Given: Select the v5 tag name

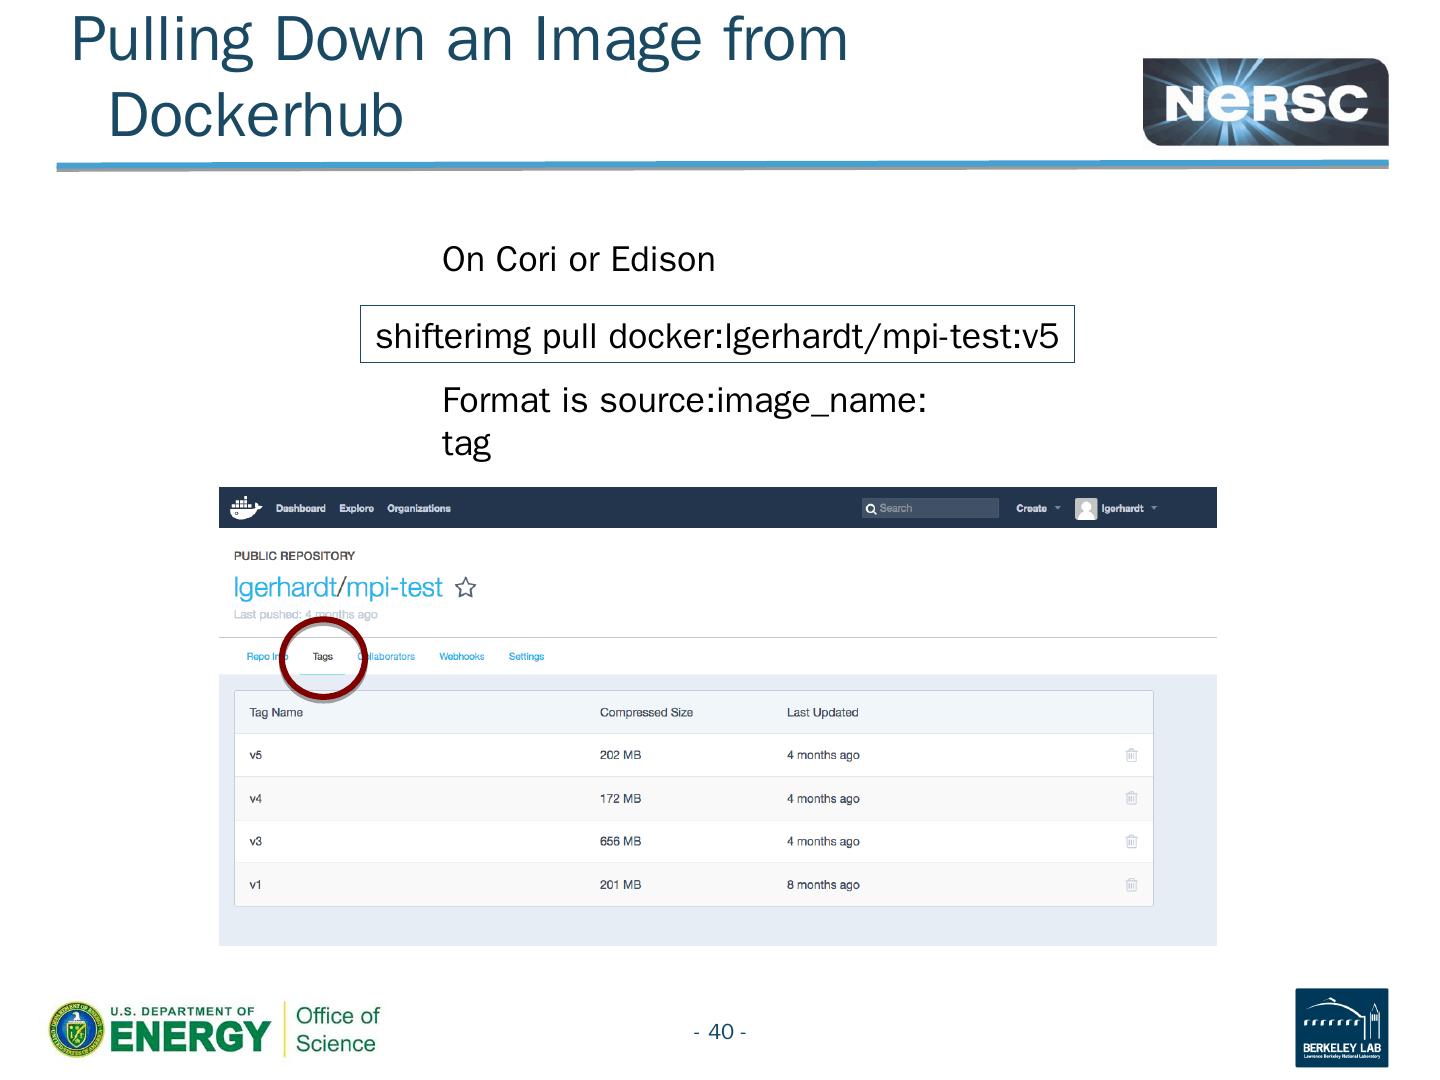Looking at the screenshot, I should [256, 755].
